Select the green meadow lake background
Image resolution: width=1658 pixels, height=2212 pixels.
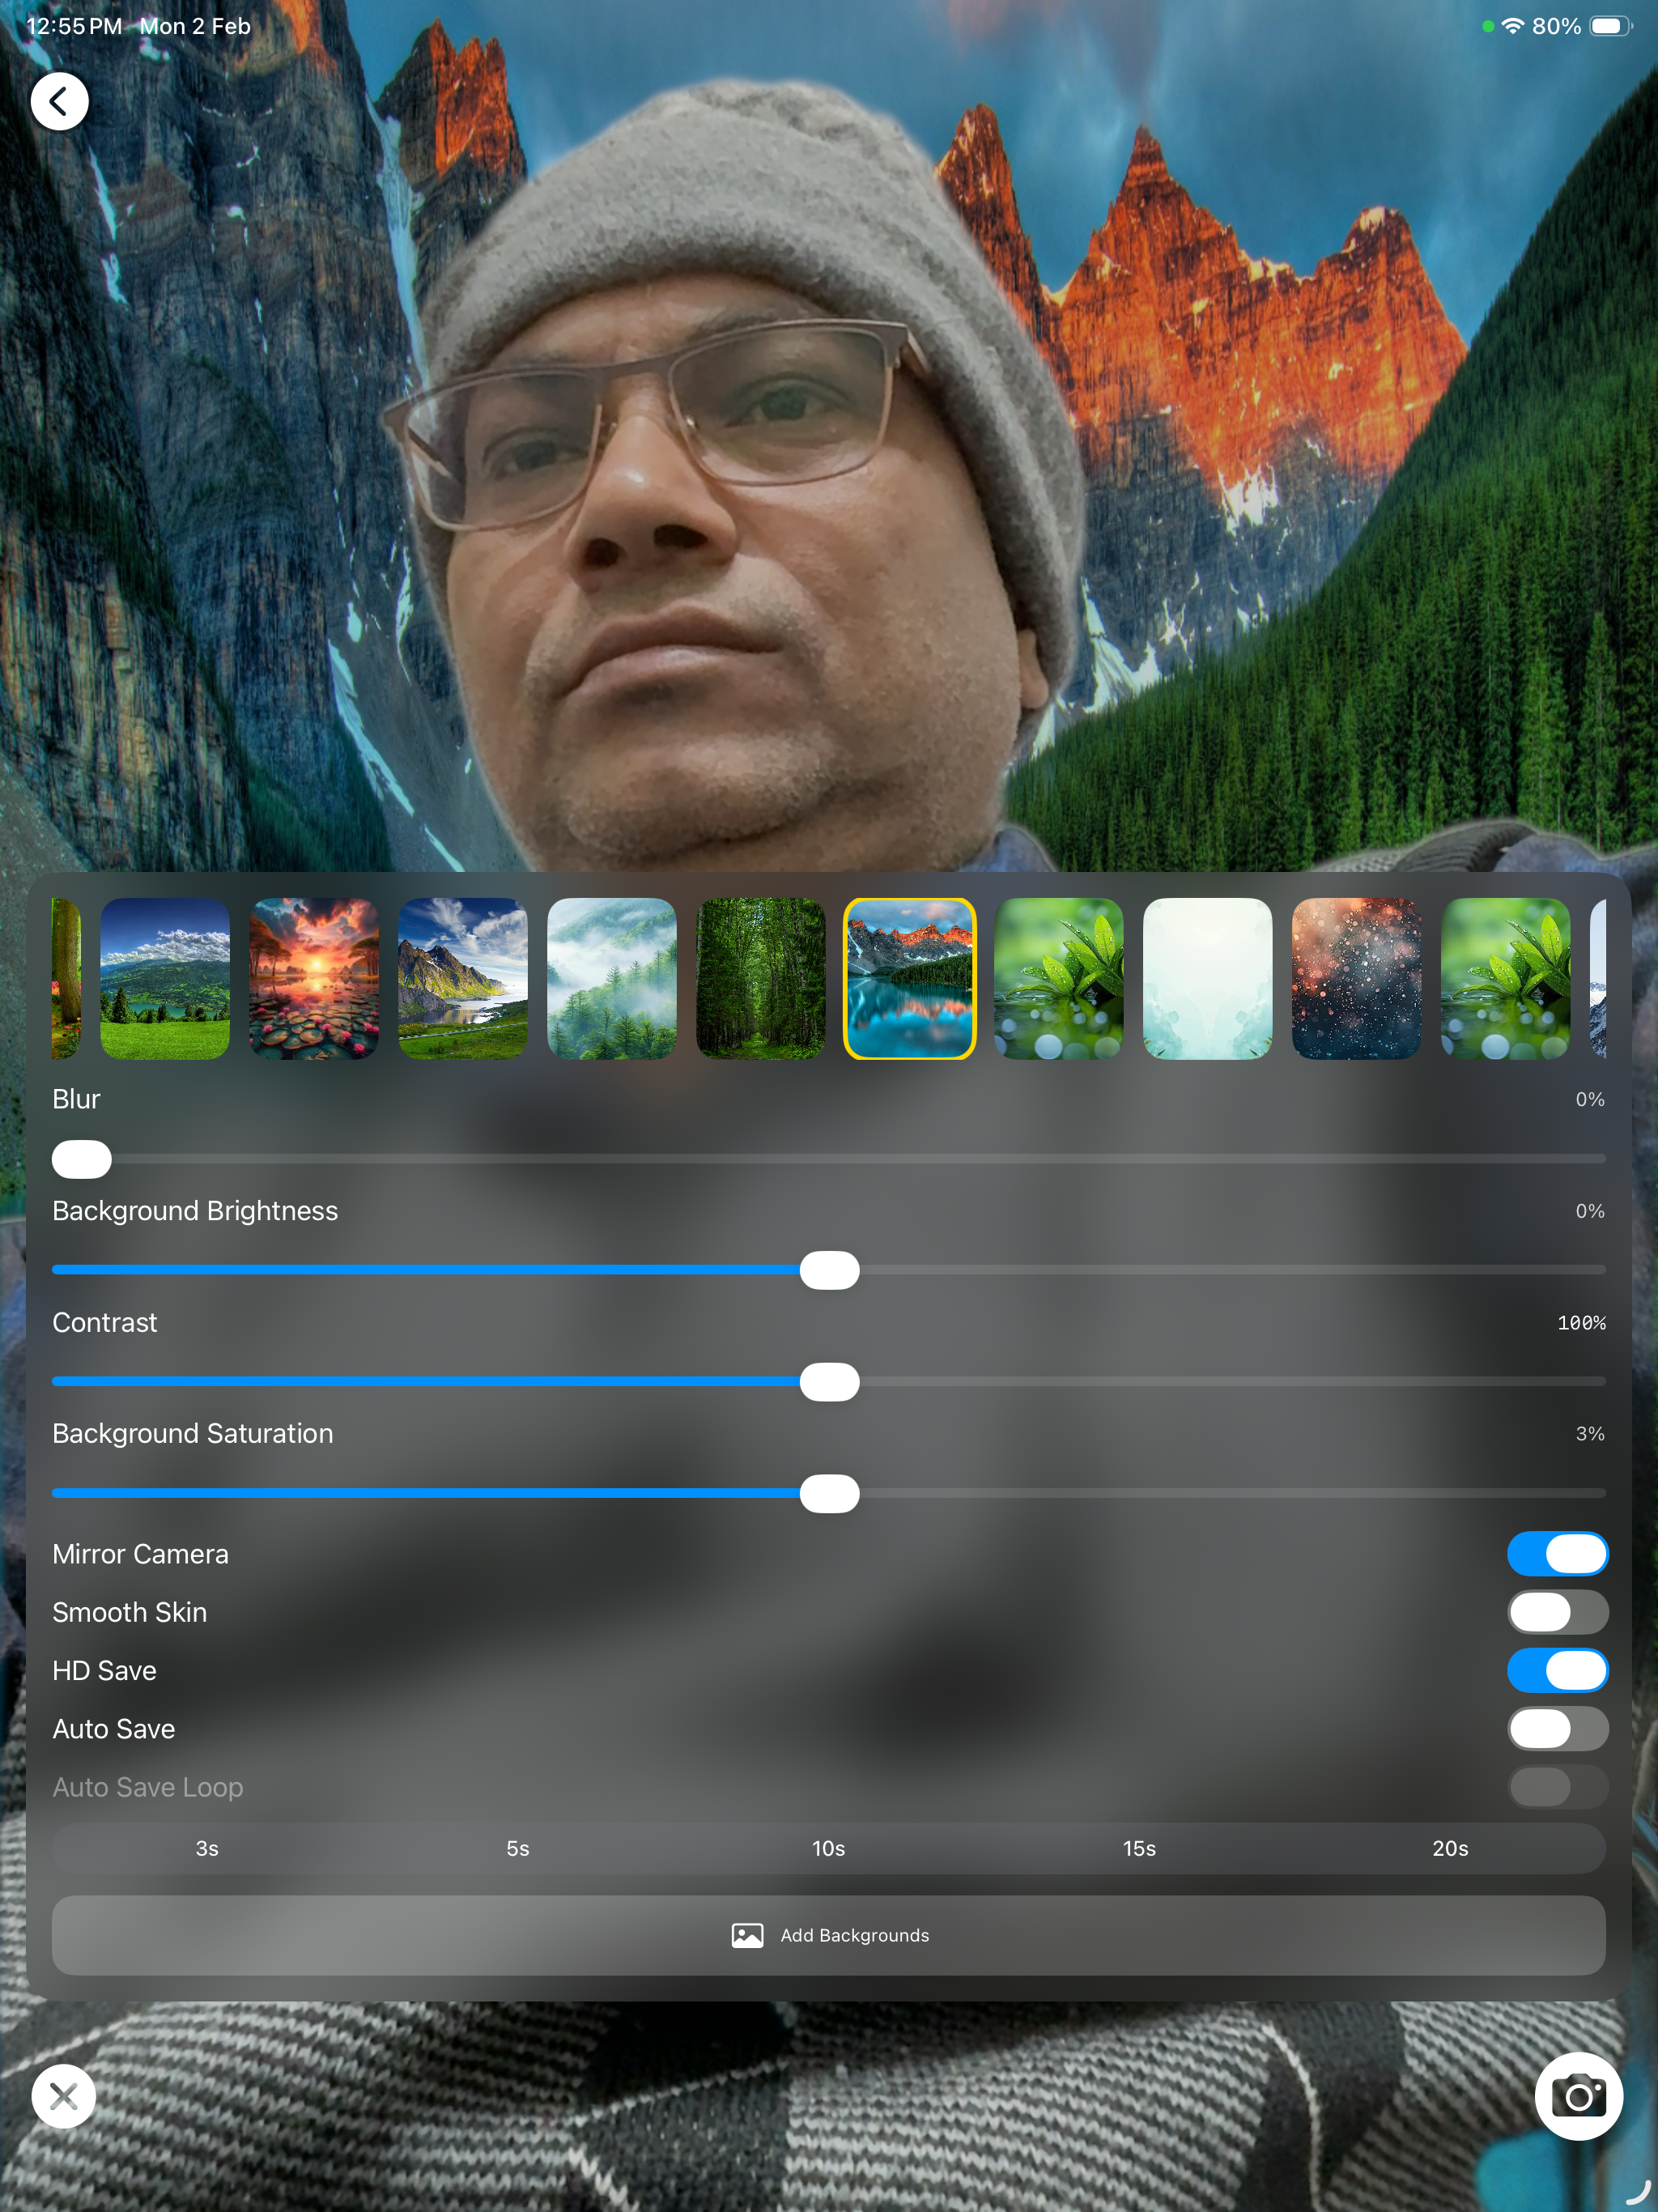165,978
